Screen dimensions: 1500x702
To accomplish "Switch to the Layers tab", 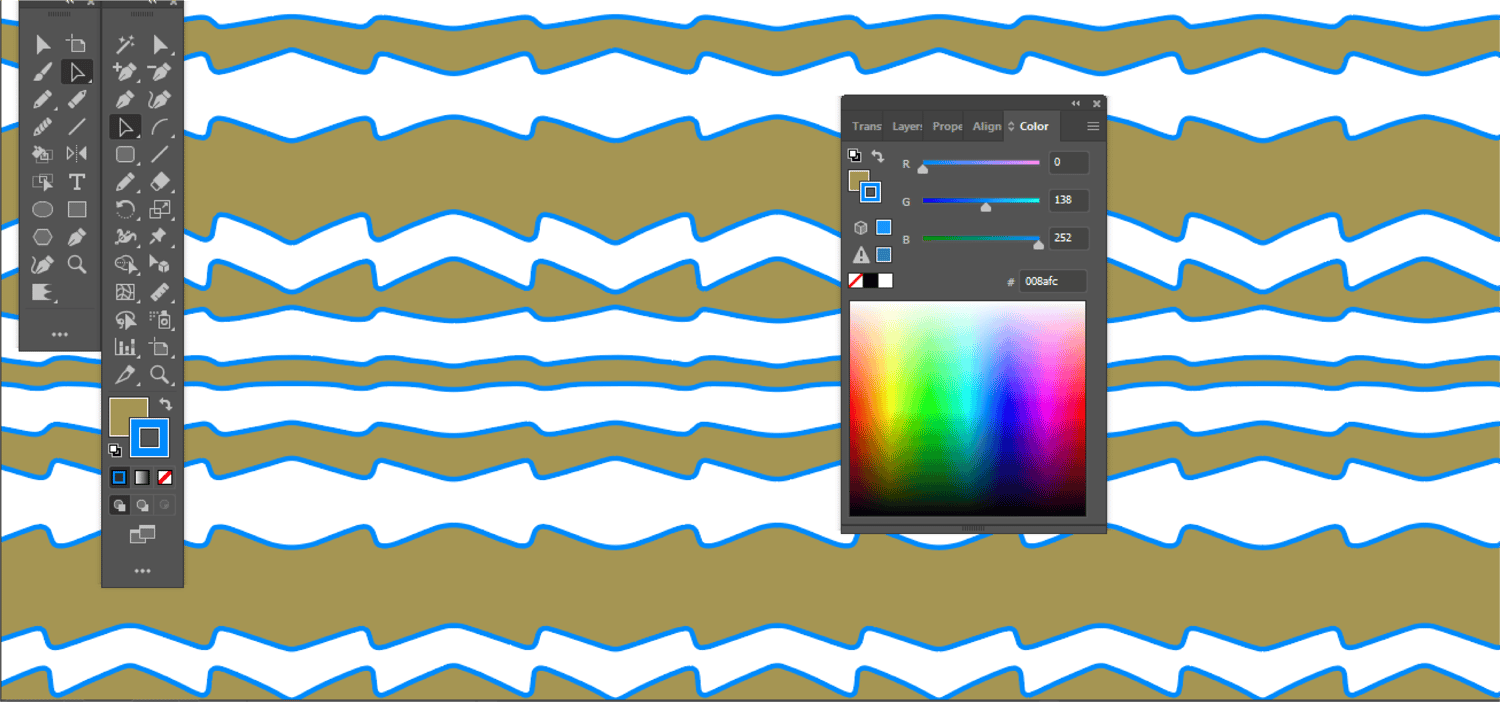I will [907, 126].
